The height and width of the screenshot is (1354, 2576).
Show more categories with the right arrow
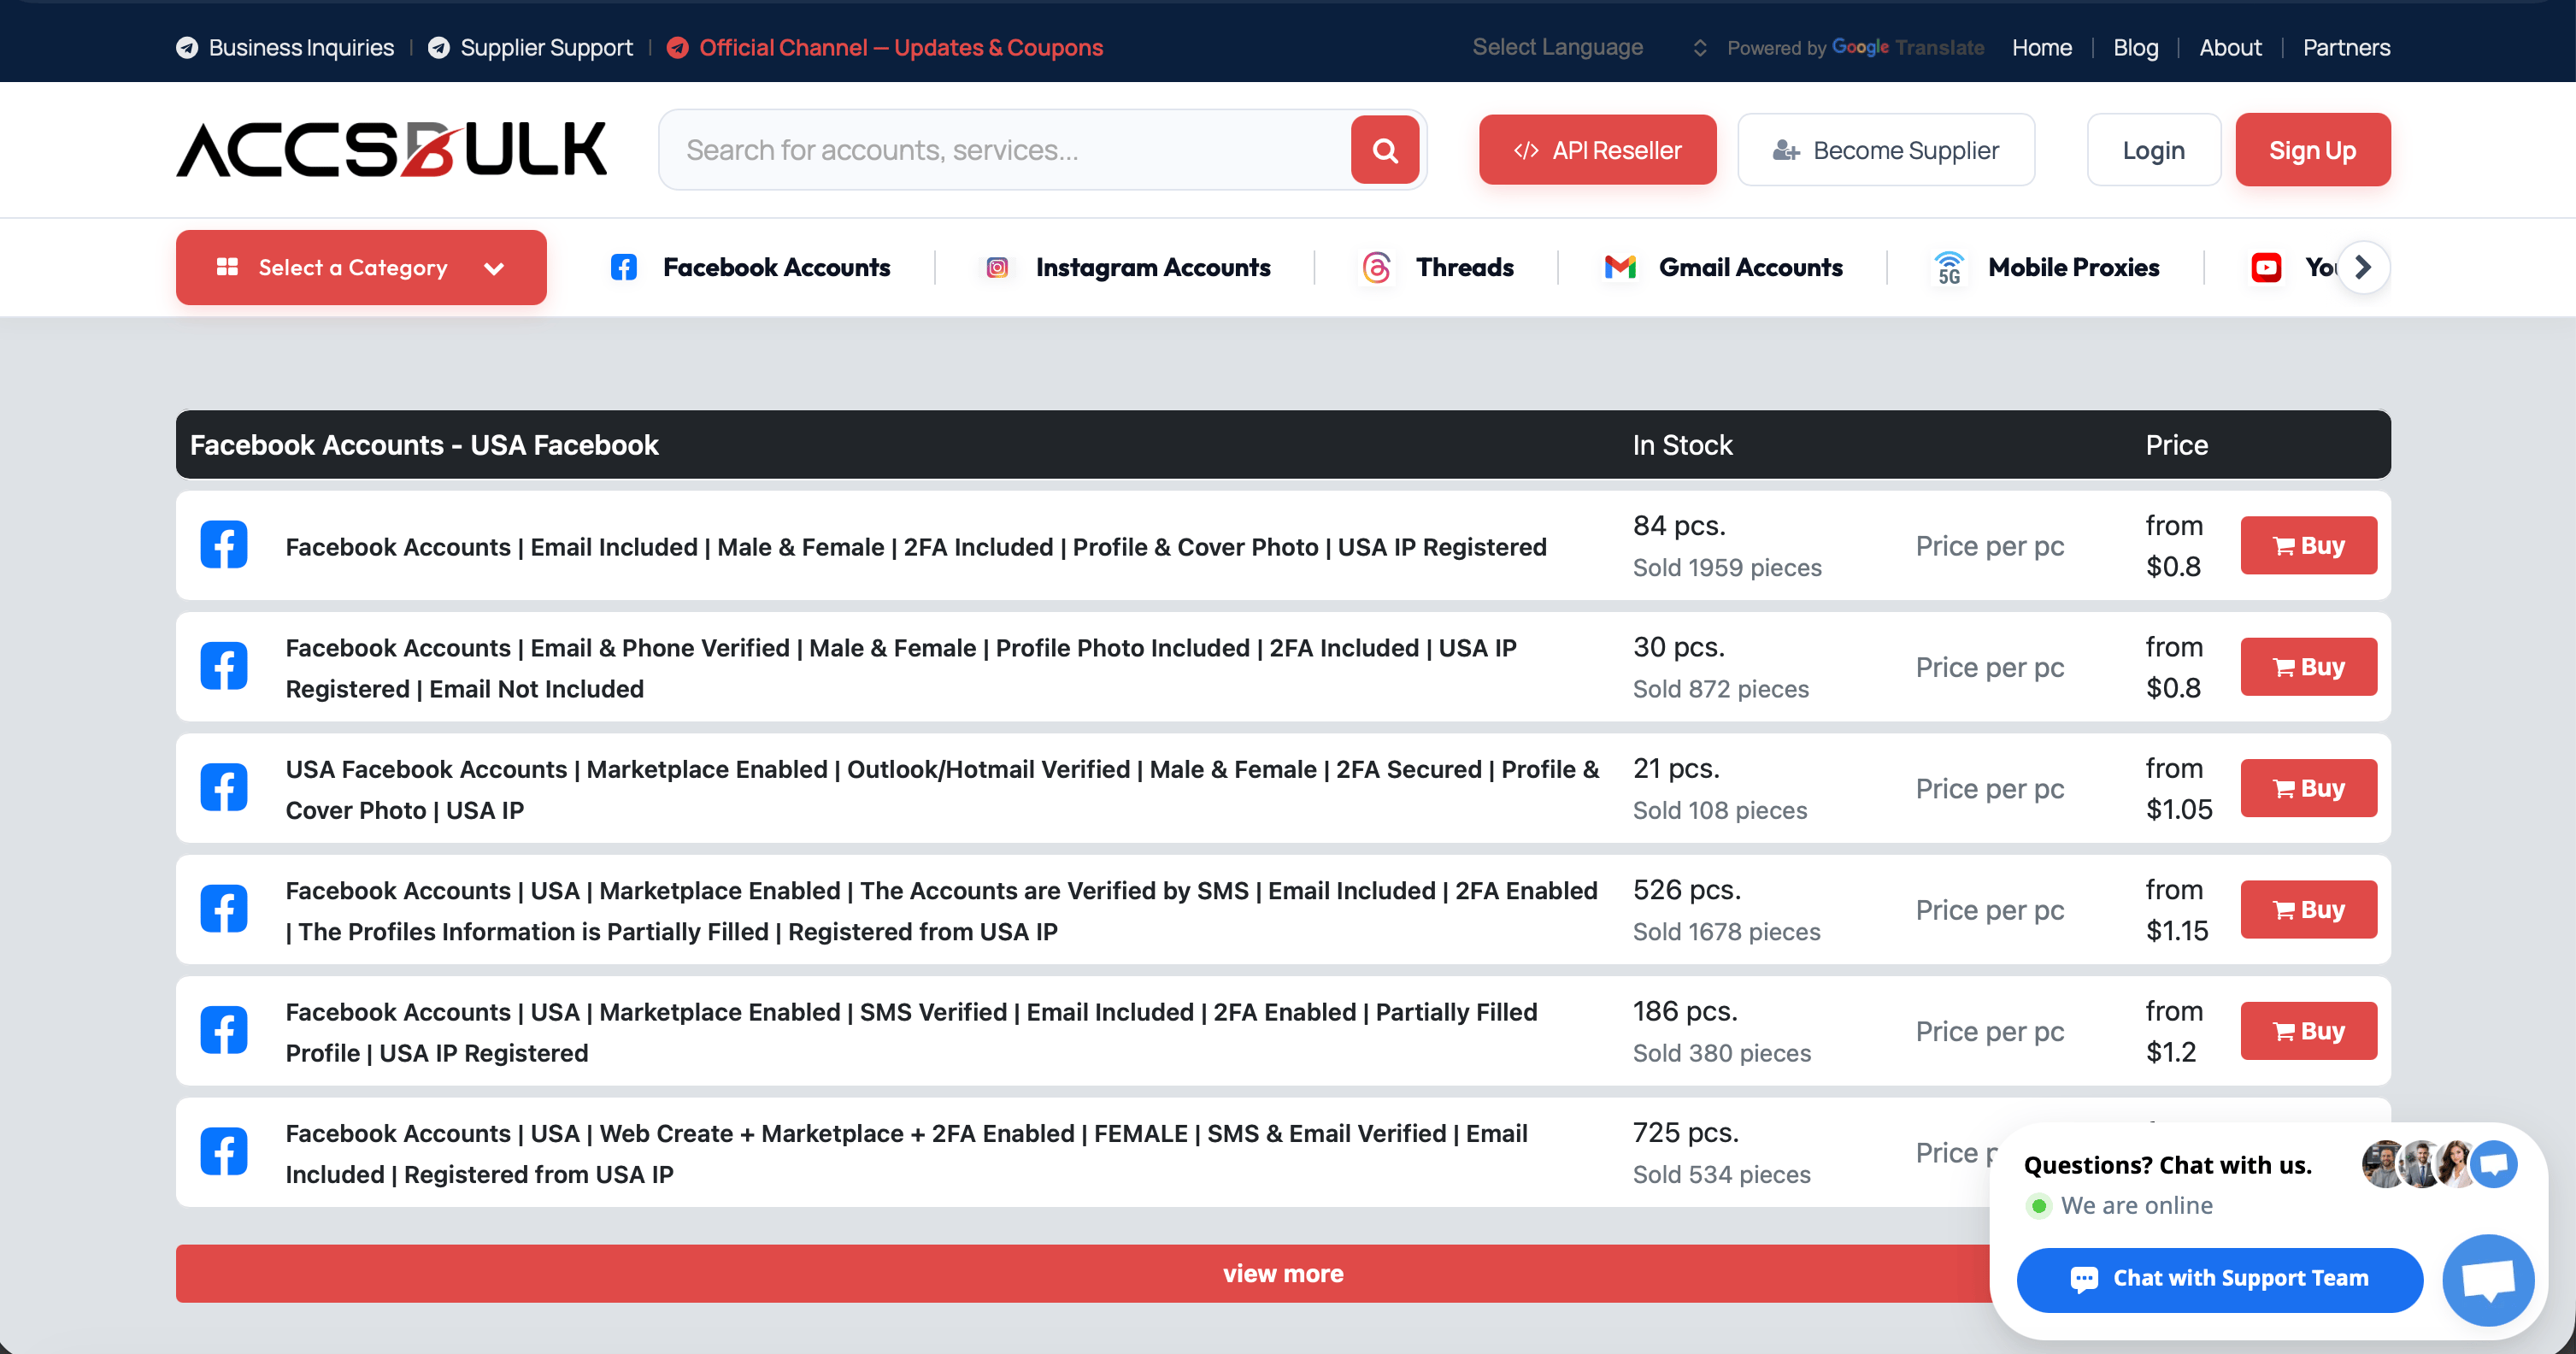(2363, 267)
